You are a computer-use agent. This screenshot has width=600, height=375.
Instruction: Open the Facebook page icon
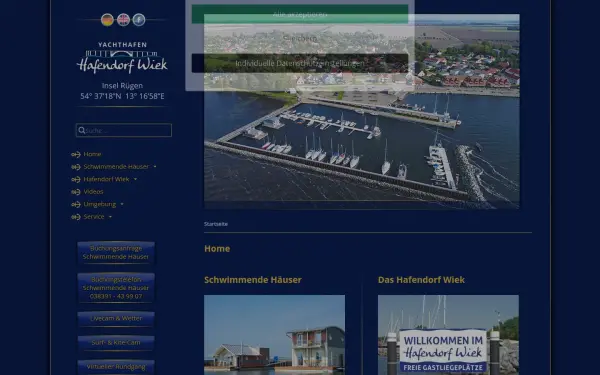coord(139,20)
